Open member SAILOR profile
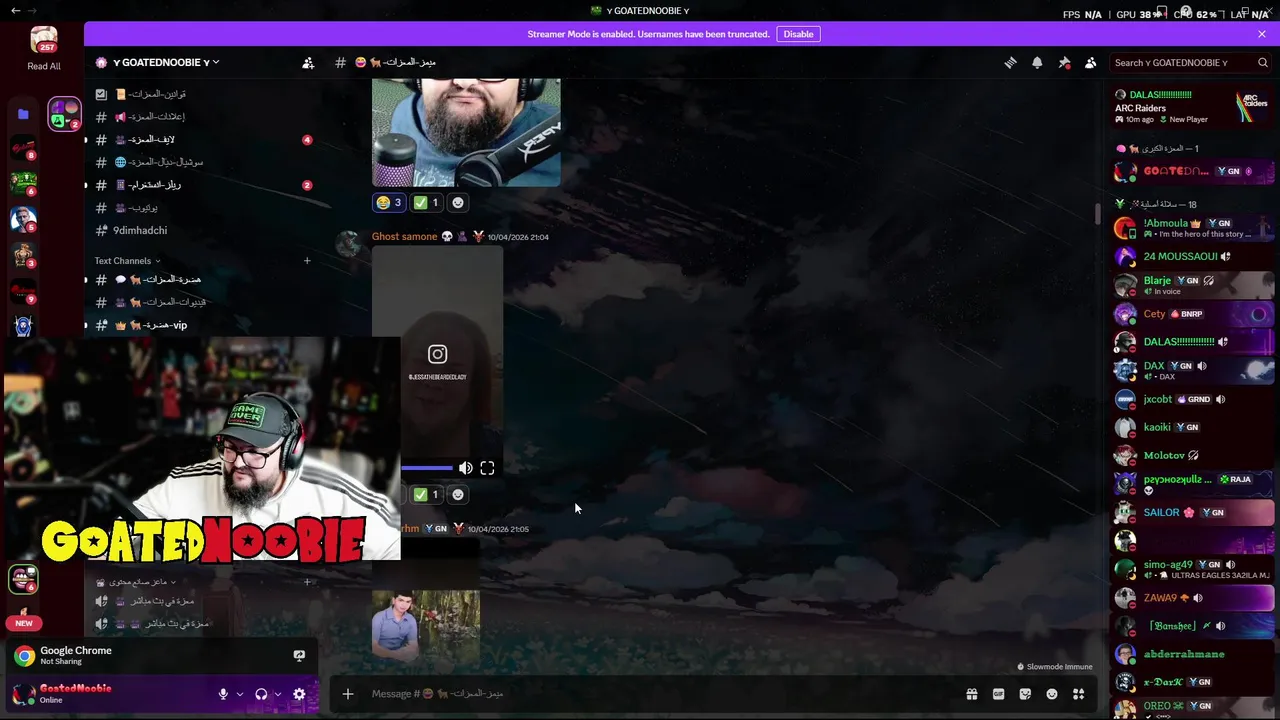Viewport: 1280px width, 720px height. 1192,513
